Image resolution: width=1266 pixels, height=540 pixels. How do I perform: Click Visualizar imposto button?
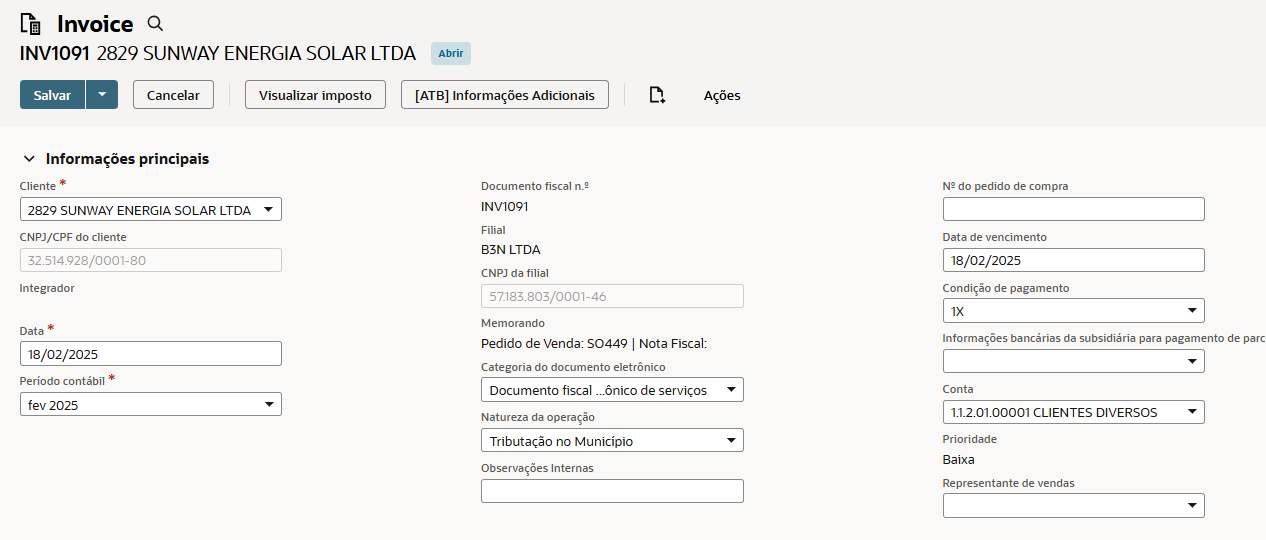pyautogui.click(x=315, y=95)
